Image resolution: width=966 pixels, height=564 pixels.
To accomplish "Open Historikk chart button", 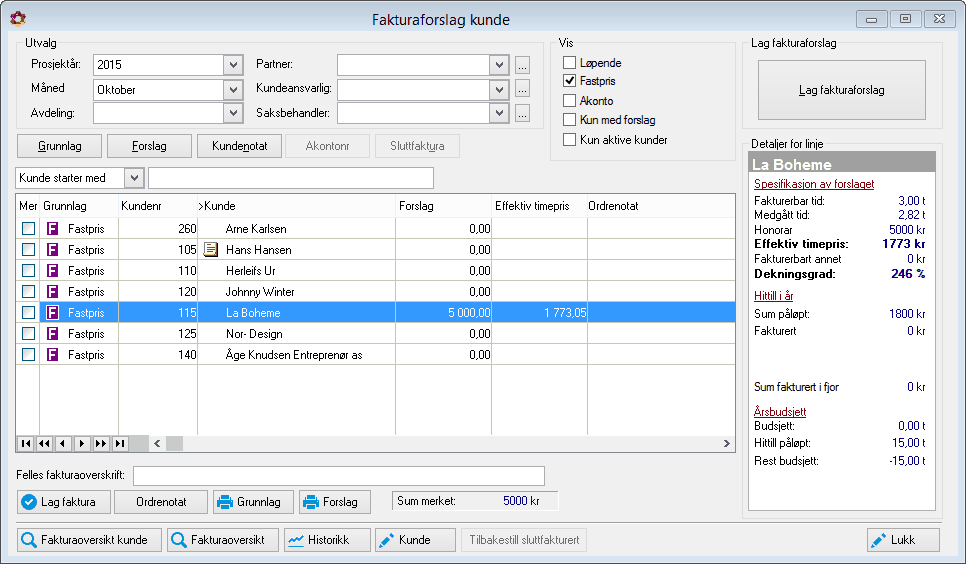I will [327, 540].
